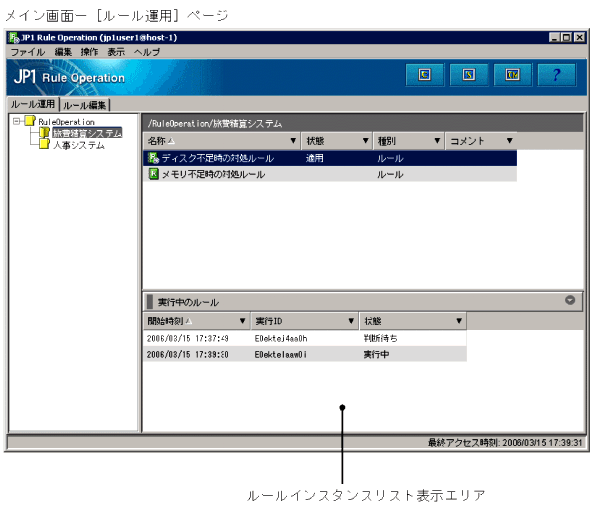This screenshot has width=592, height=511.
Task: Select the メモリ不足時の対処ルール row
Action: [330, 174]
